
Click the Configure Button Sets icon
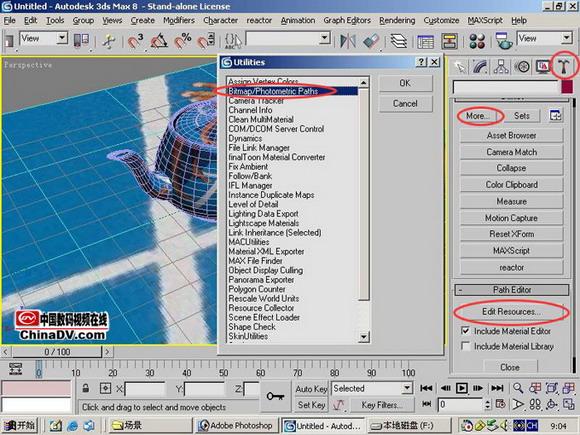point(555,116)
